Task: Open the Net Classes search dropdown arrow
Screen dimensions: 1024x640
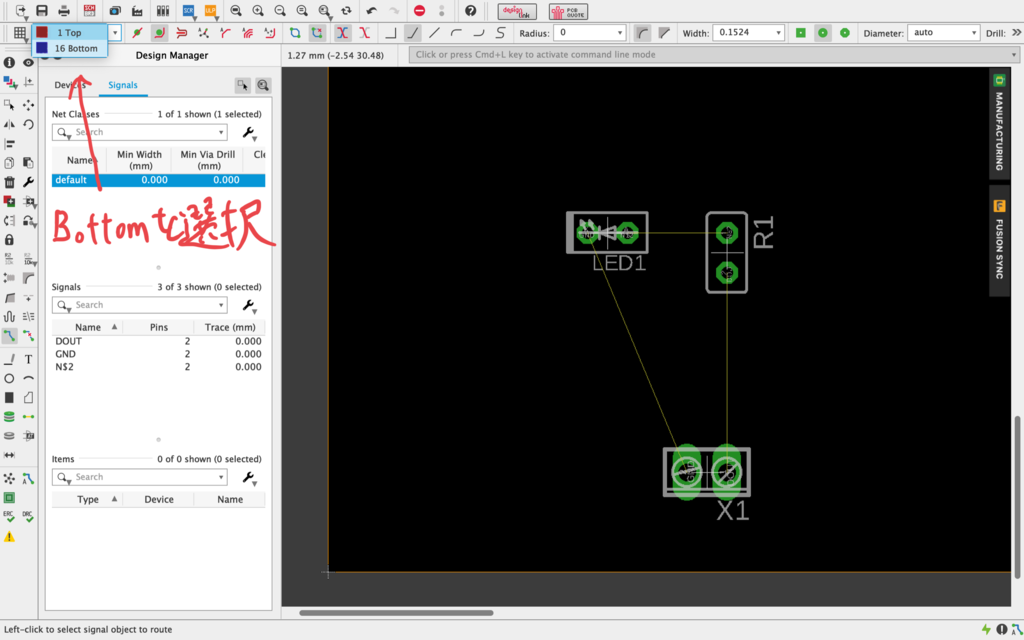Action: pyautogui.click(x=221, y=133)
